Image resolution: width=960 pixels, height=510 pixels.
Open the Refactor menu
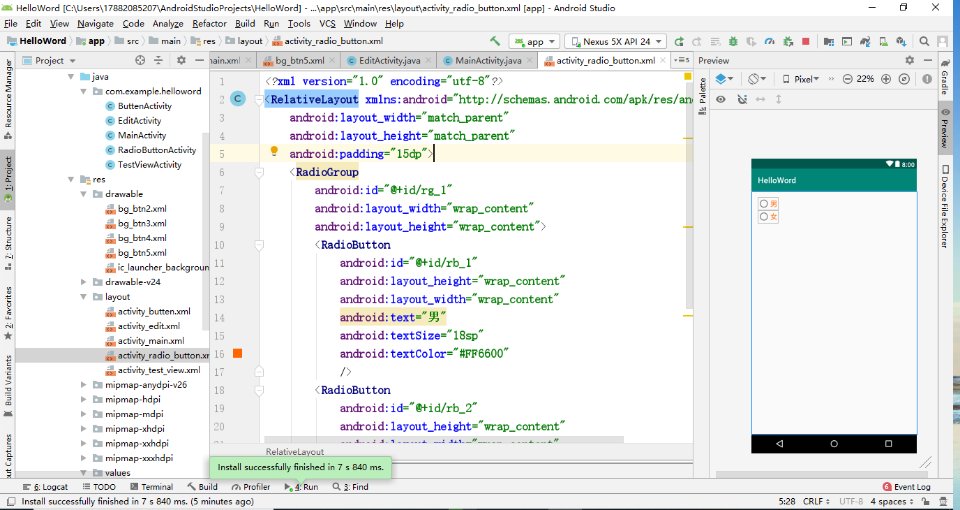coord(209,23)
